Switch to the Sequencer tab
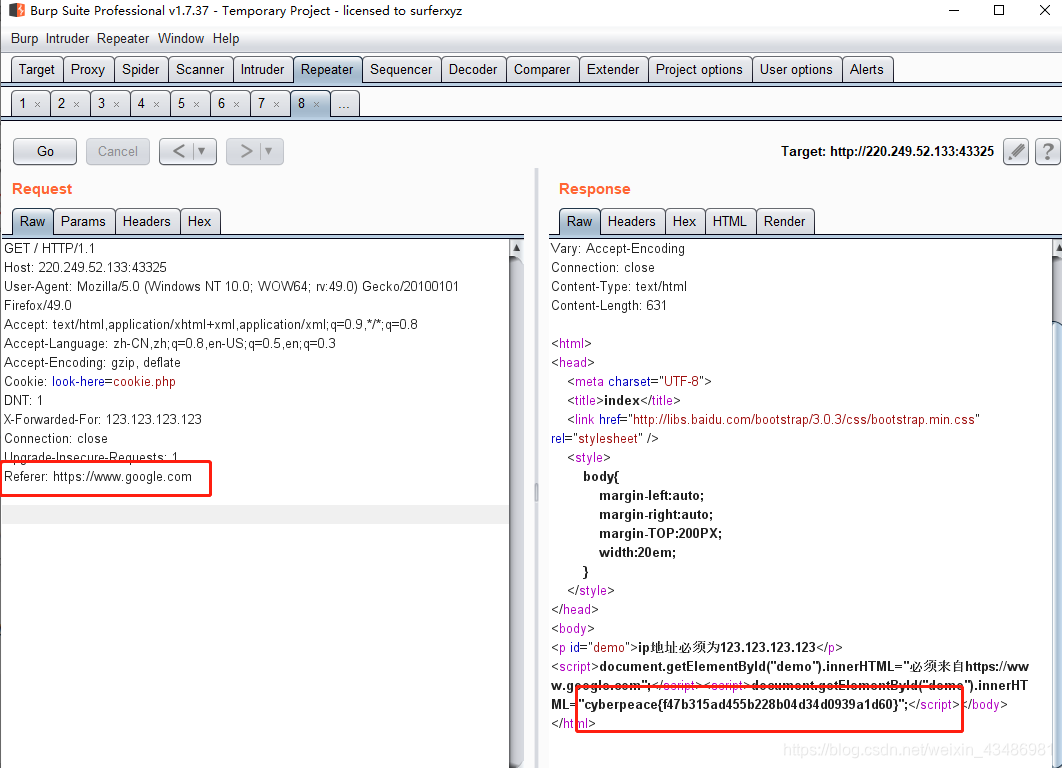 pos(401,70)
